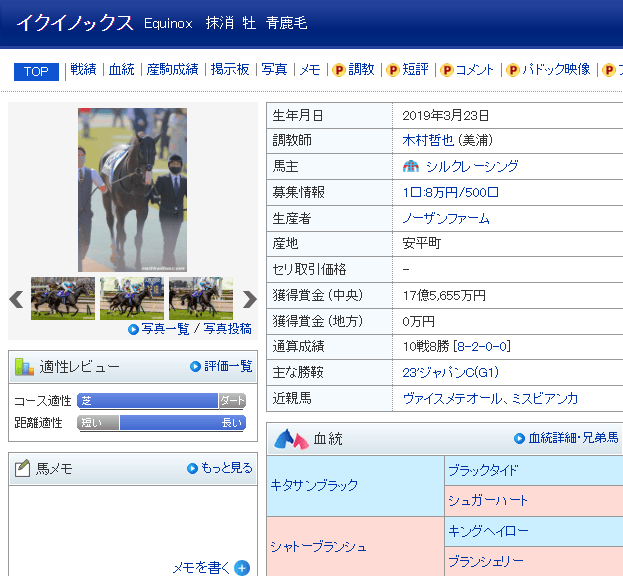The image size is (623, 576).
Task: Click the birth date 2019年3月23日
Action: click(445, 115)
